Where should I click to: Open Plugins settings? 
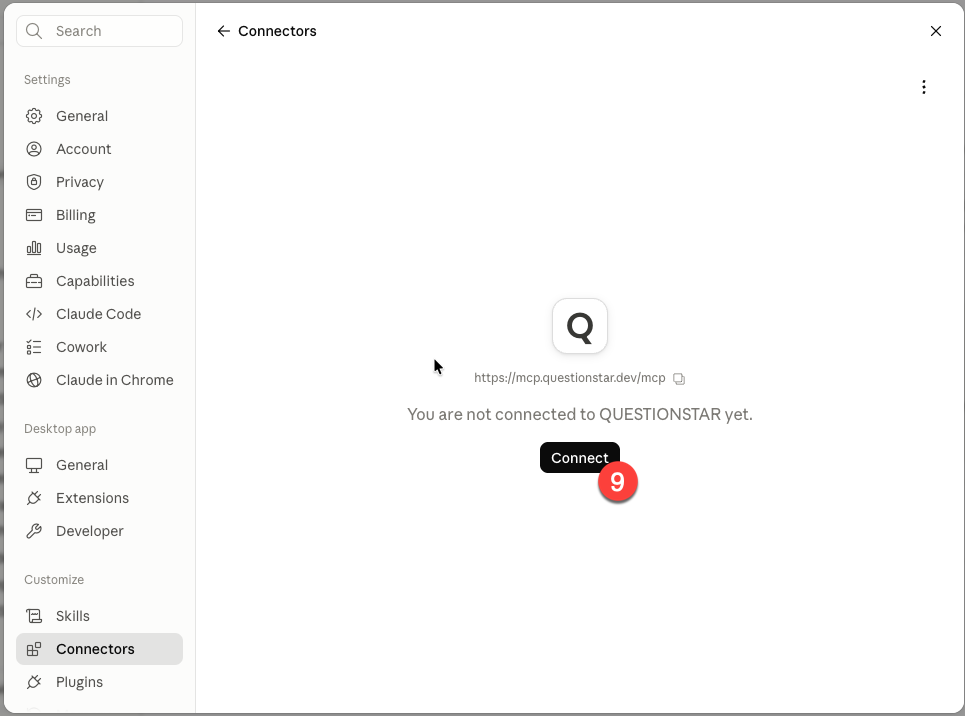(x=100, y=682)
